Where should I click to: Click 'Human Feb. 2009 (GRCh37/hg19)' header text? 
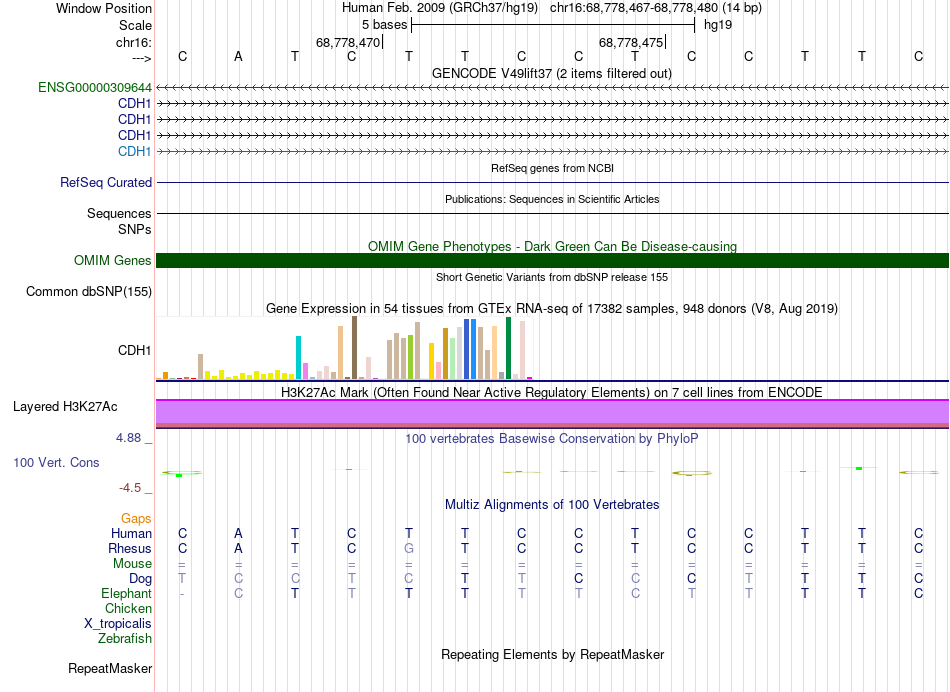pos(440,8)
